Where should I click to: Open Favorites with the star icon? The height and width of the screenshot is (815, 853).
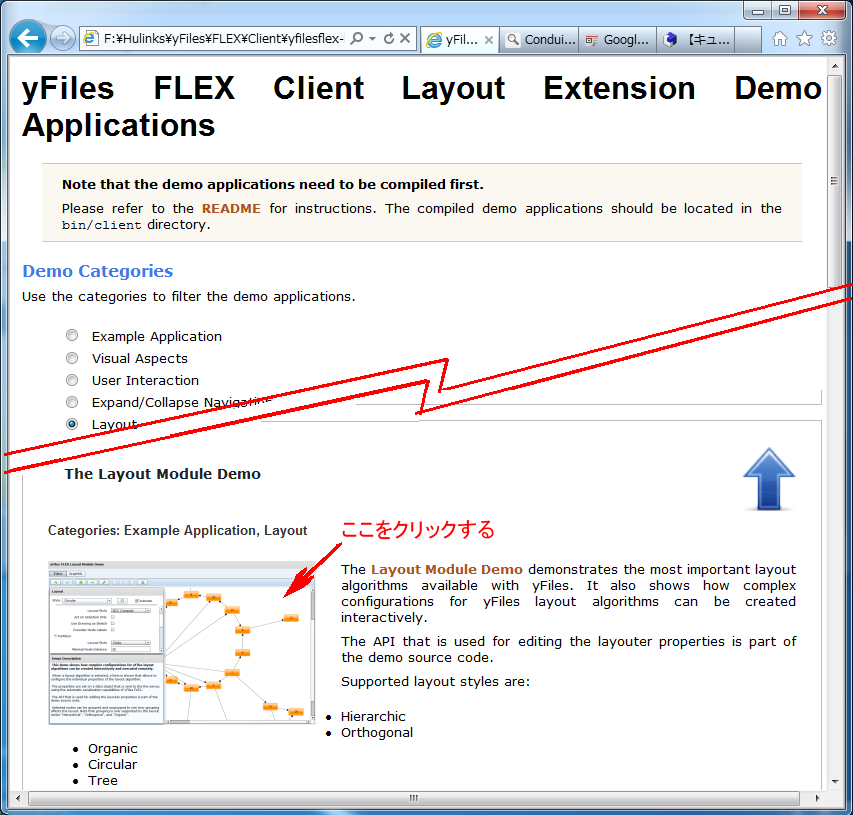[x=805, y=39]
